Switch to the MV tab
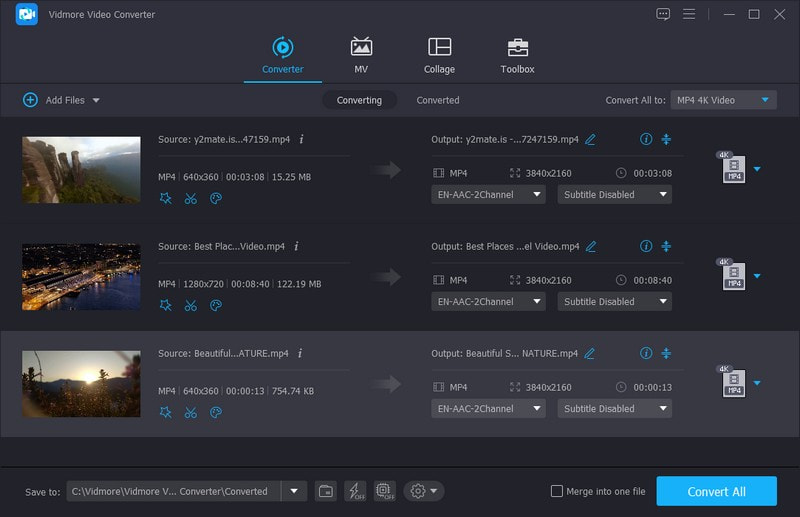This screenshot has width=800, height=517. (361, 56)
